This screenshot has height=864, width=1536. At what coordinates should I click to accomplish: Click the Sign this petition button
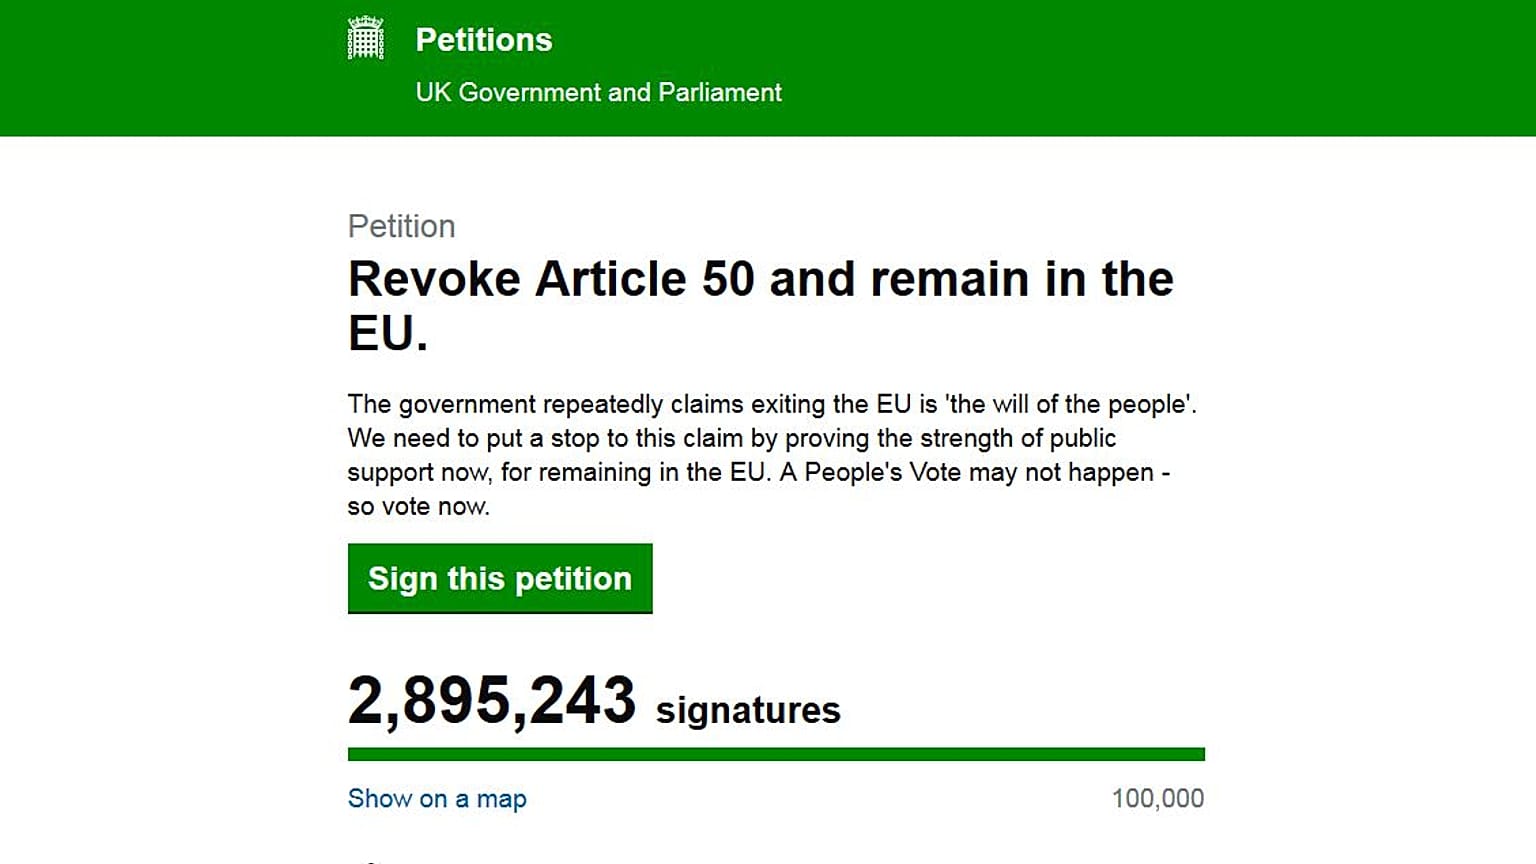(500, 578)
